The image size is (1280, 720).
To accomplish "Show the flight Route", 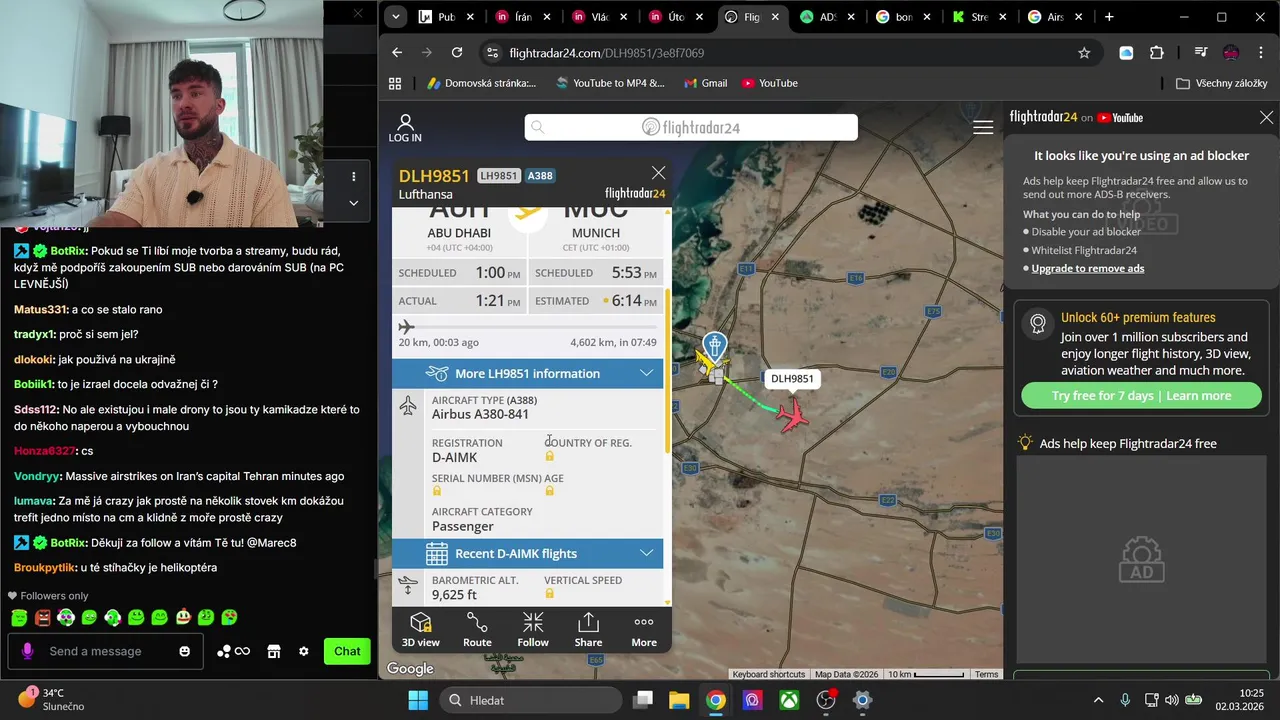I will coord(477,630).
